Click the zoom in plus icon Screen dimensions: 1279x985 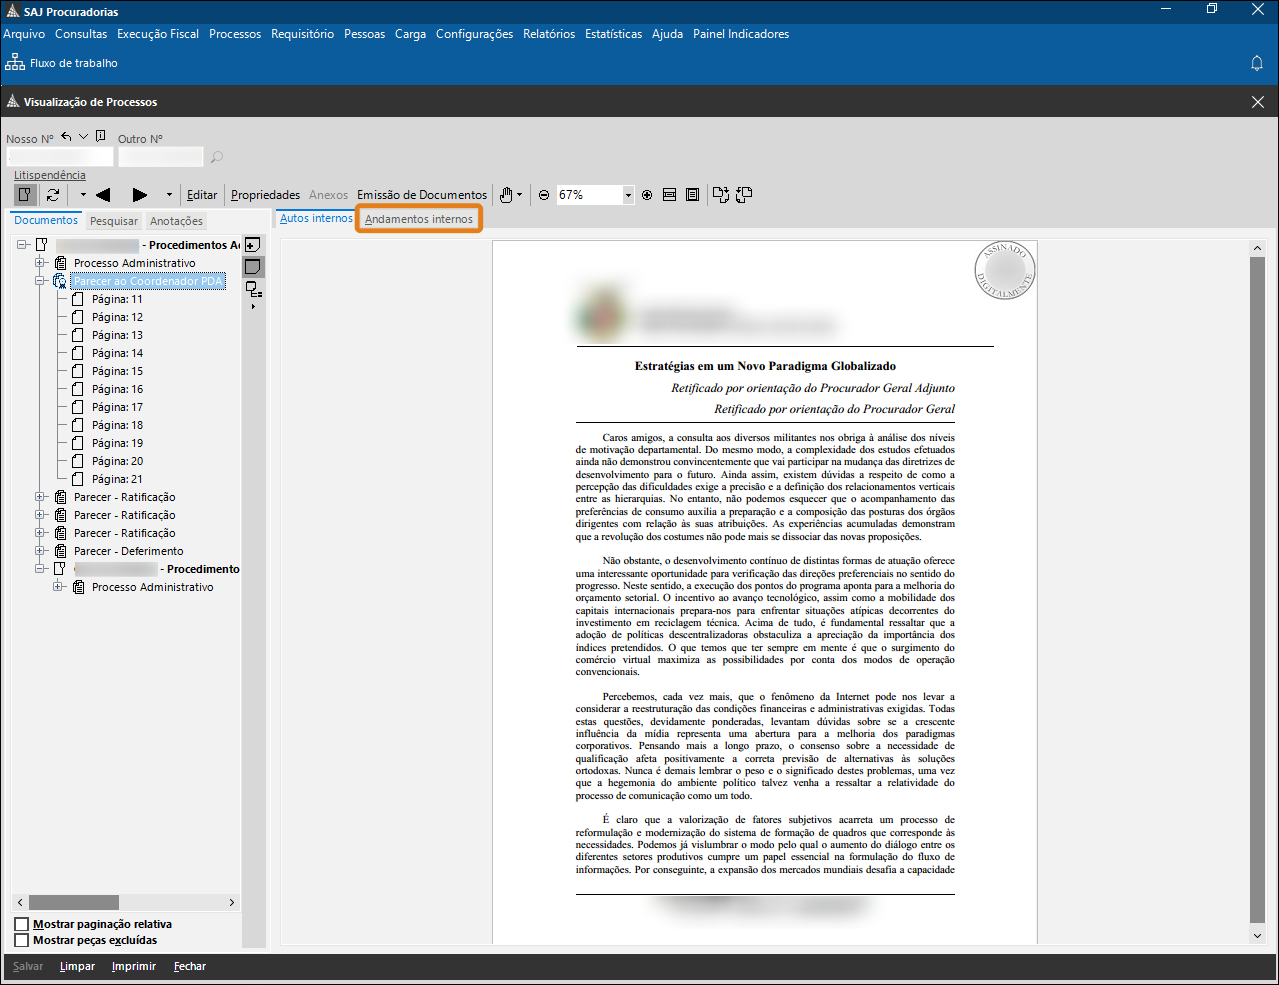647,195
